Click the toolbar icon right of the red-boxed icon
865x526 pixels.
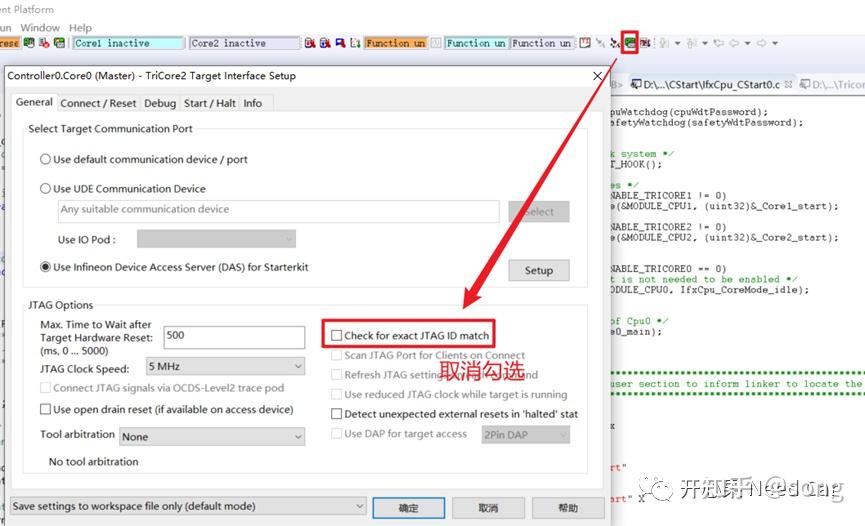click(x=645, y=42)
